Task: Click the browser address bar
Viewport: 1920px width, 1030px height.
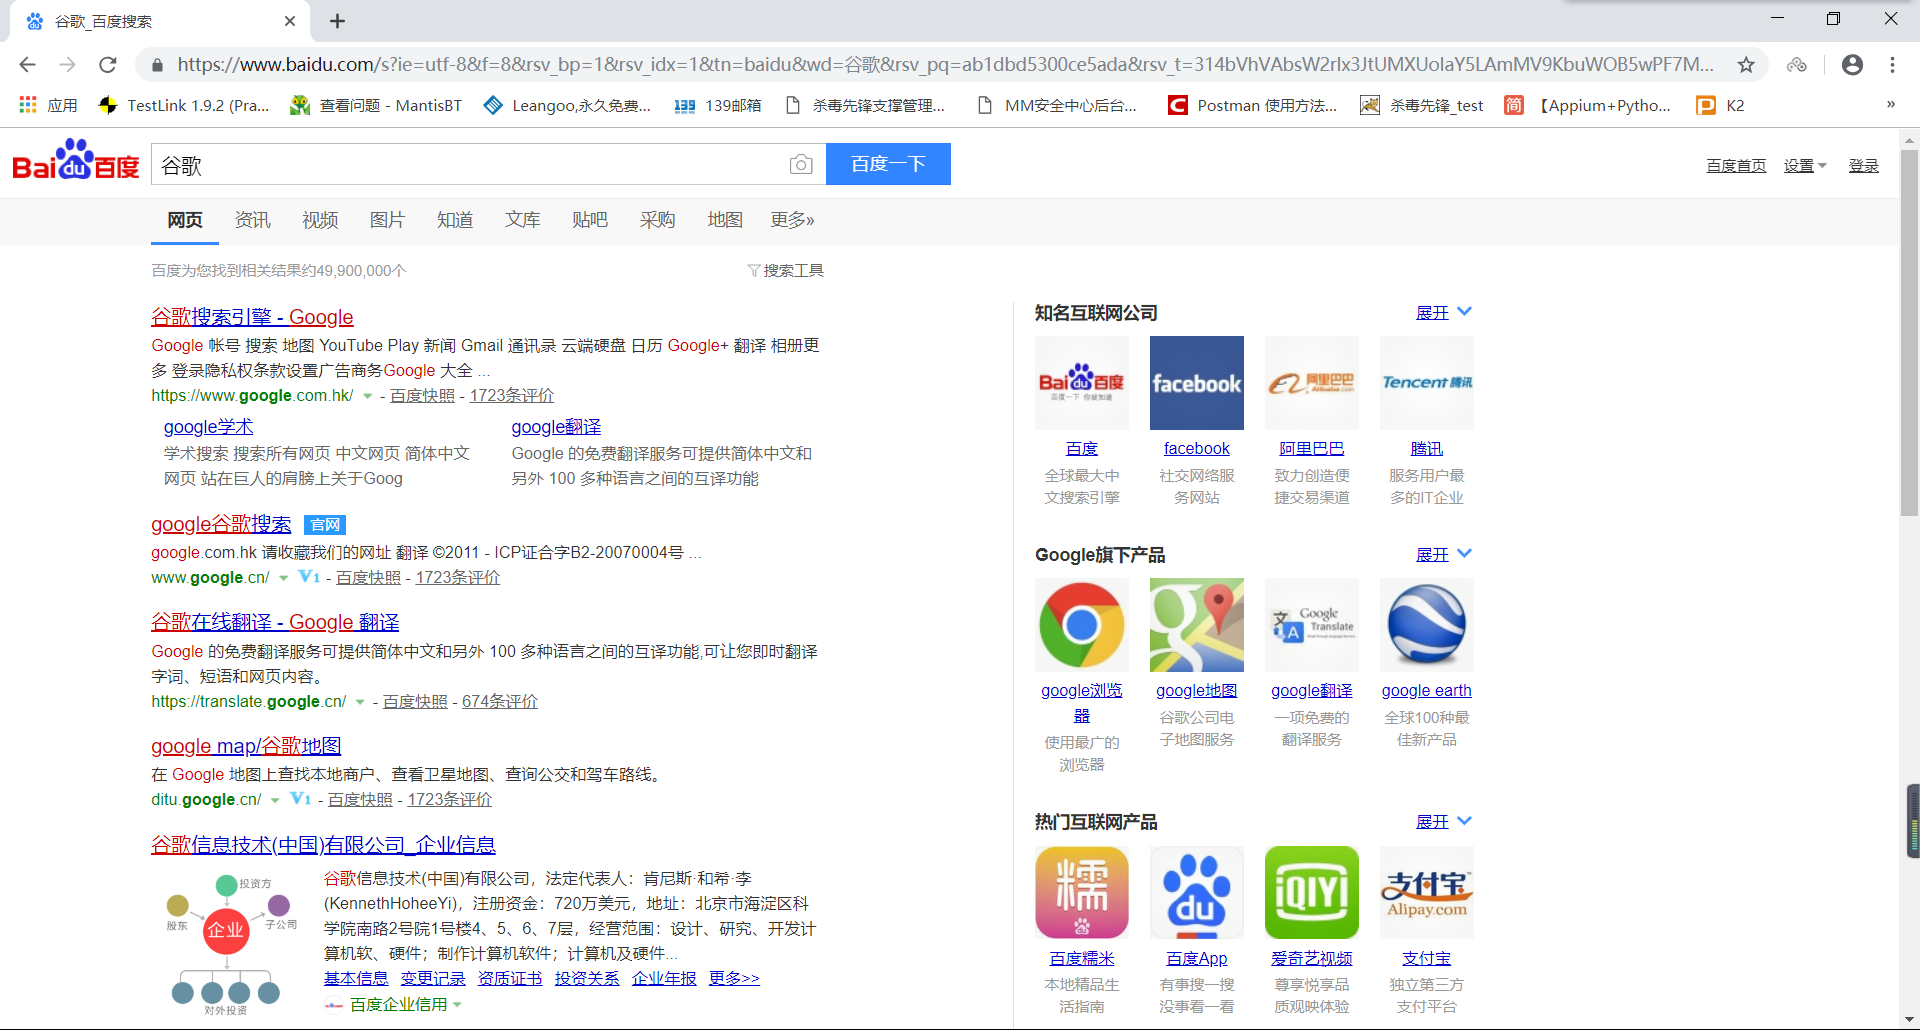Action: (x=945, y=65)
